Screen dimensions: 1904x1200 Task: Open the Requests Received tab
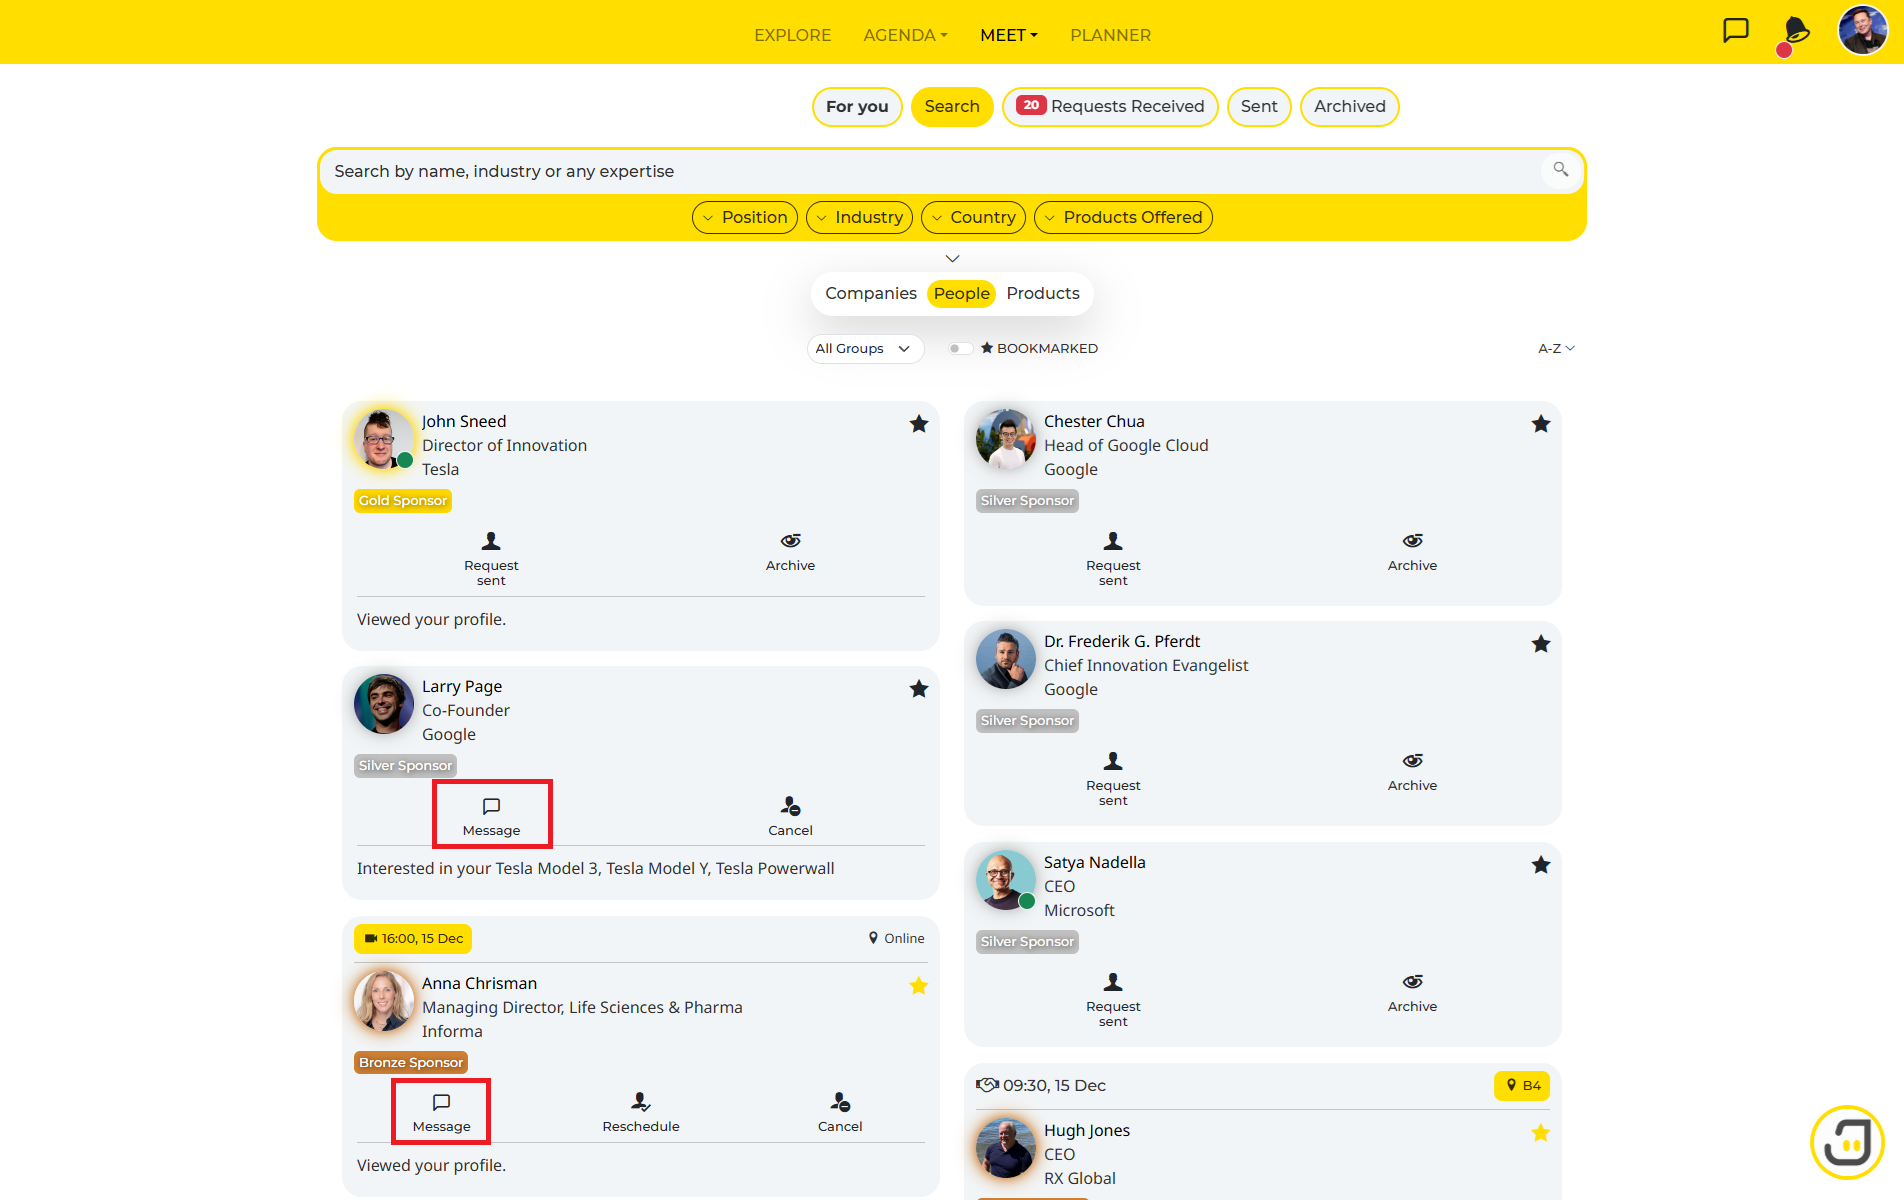pyautogui.click(x=1110, y=107)
